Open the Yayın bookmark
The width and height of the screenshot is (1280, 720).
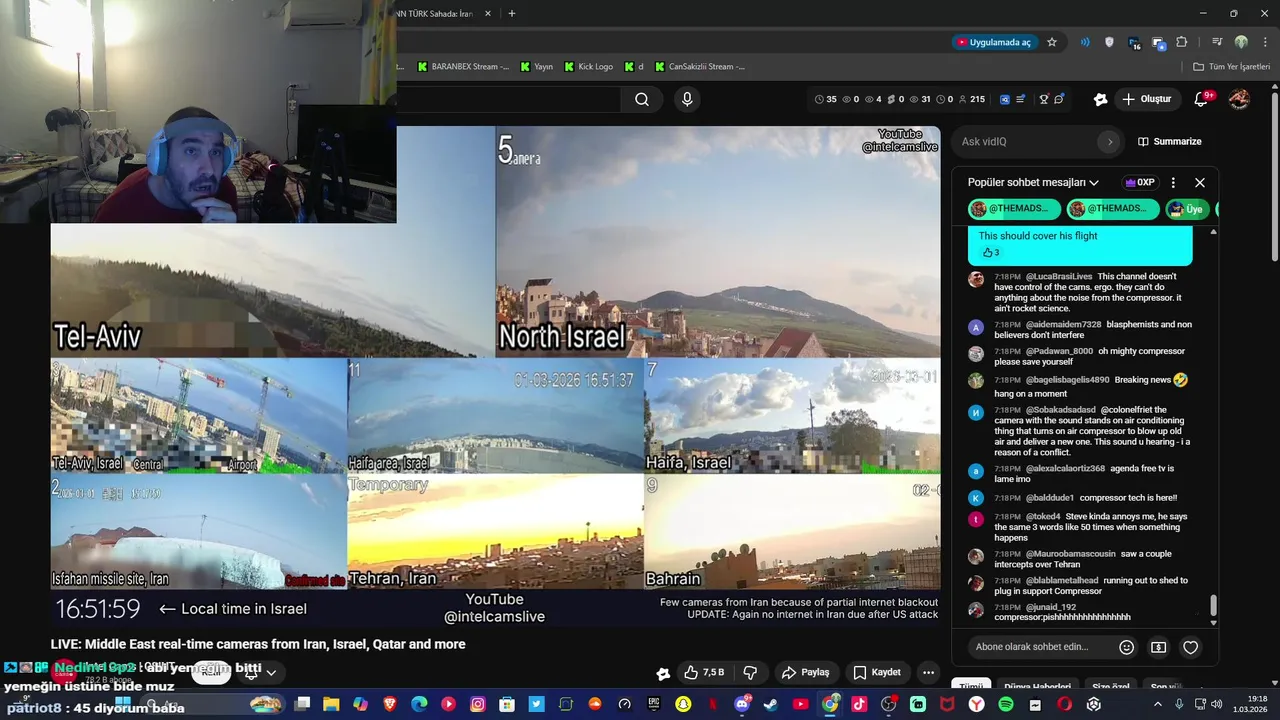(x=536, y=67)
